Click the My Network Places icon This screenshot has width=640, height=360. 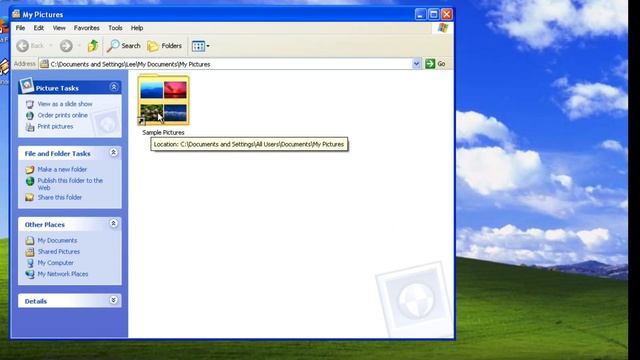click(30, 274)
